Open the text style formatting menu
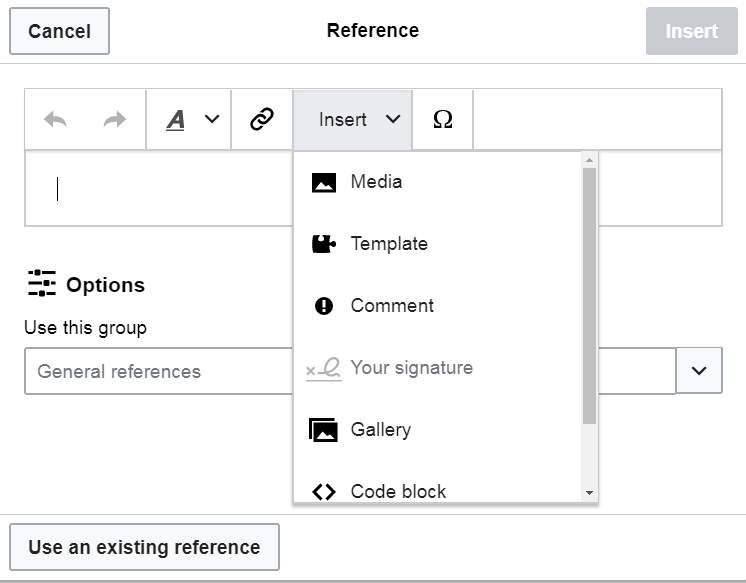This screenshot has height=583, width=746. [190, 120]
